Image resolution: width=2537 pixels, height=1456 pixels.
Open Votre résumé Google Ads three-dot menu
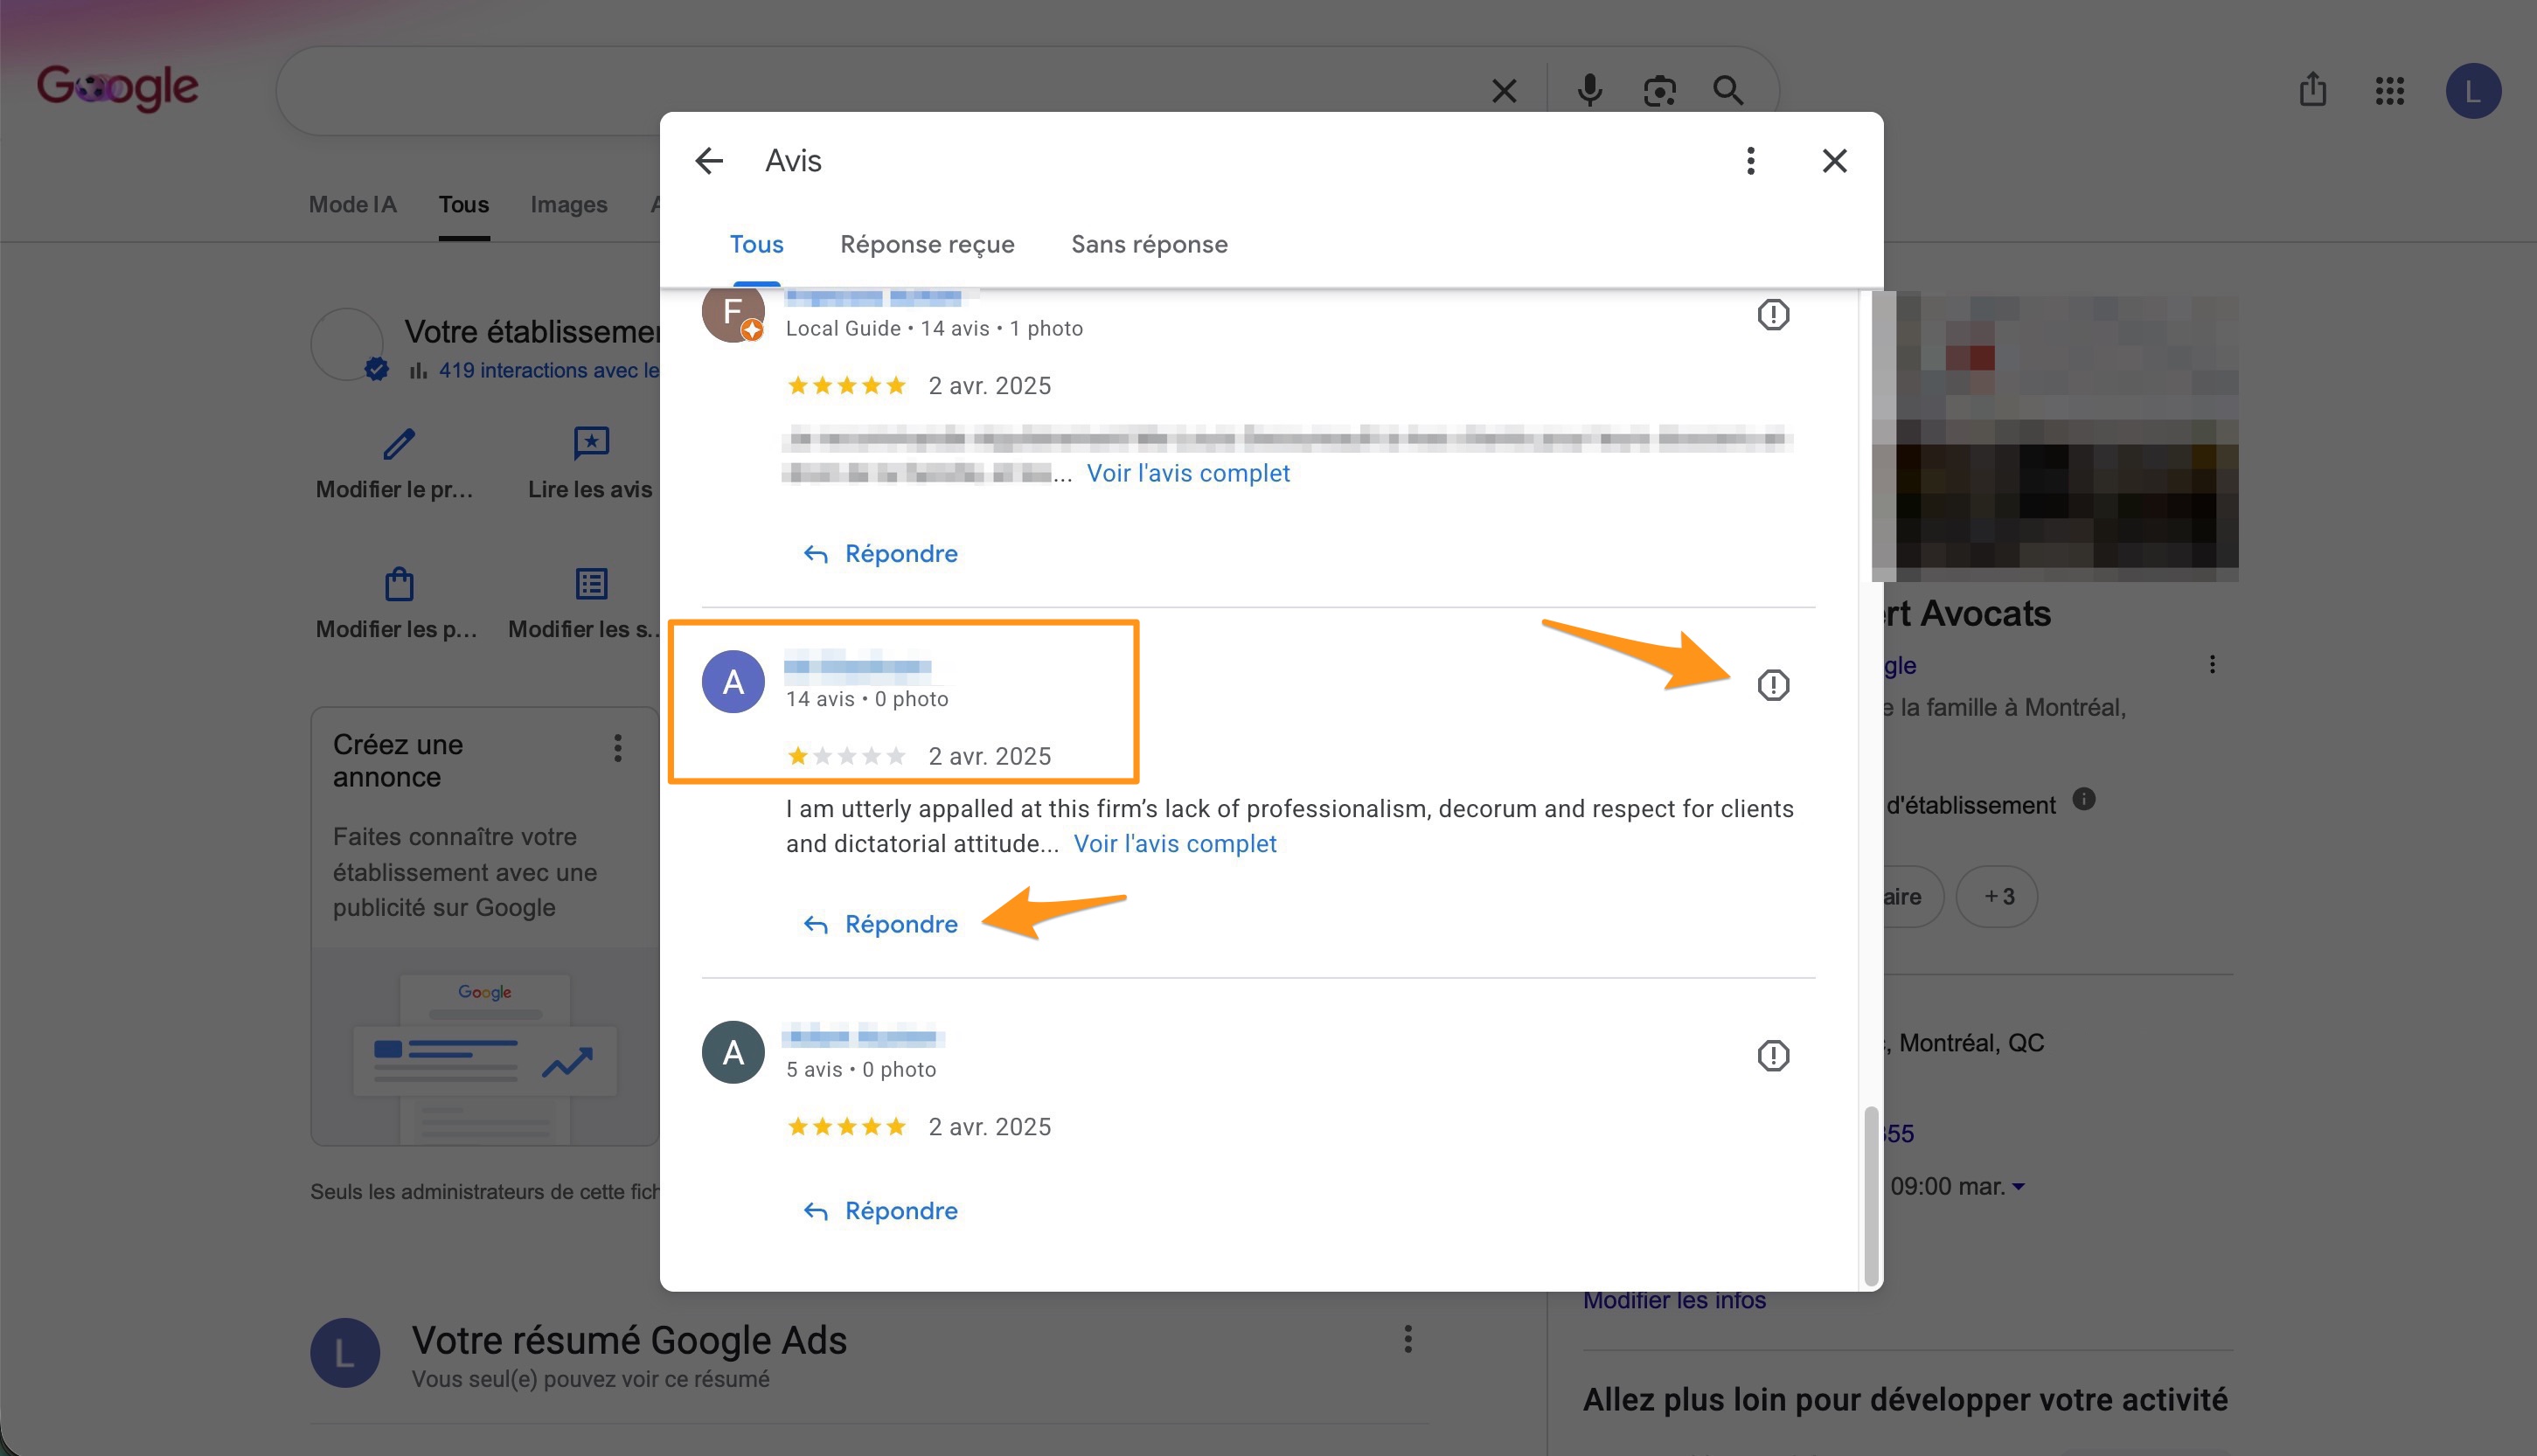click(1408, 1339)
